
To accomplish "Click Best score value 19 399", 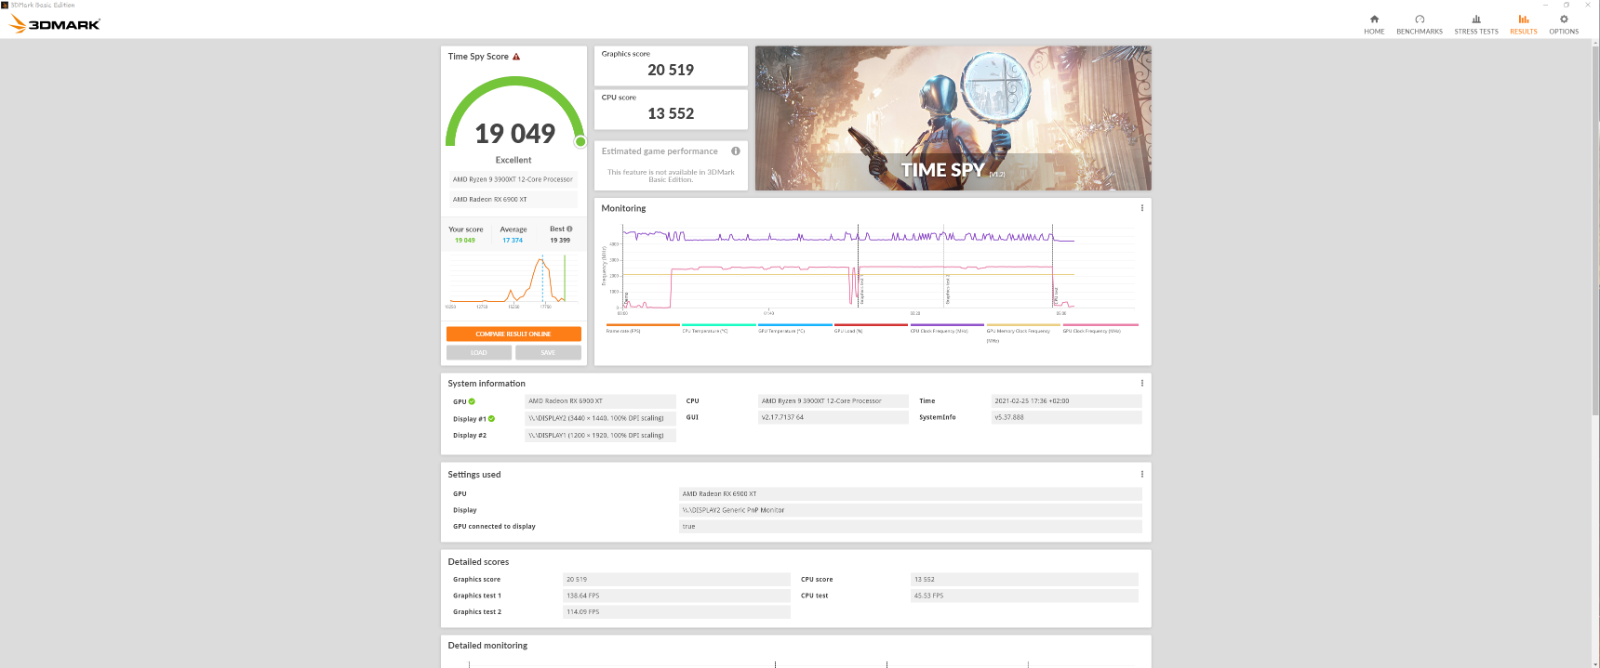I will [560, 240].
